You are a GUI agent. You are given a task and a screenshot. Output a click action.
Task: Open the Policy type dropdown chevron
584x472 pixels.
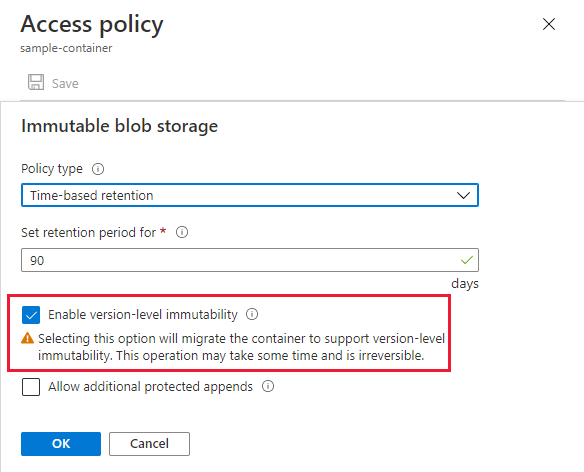point(463,195)
